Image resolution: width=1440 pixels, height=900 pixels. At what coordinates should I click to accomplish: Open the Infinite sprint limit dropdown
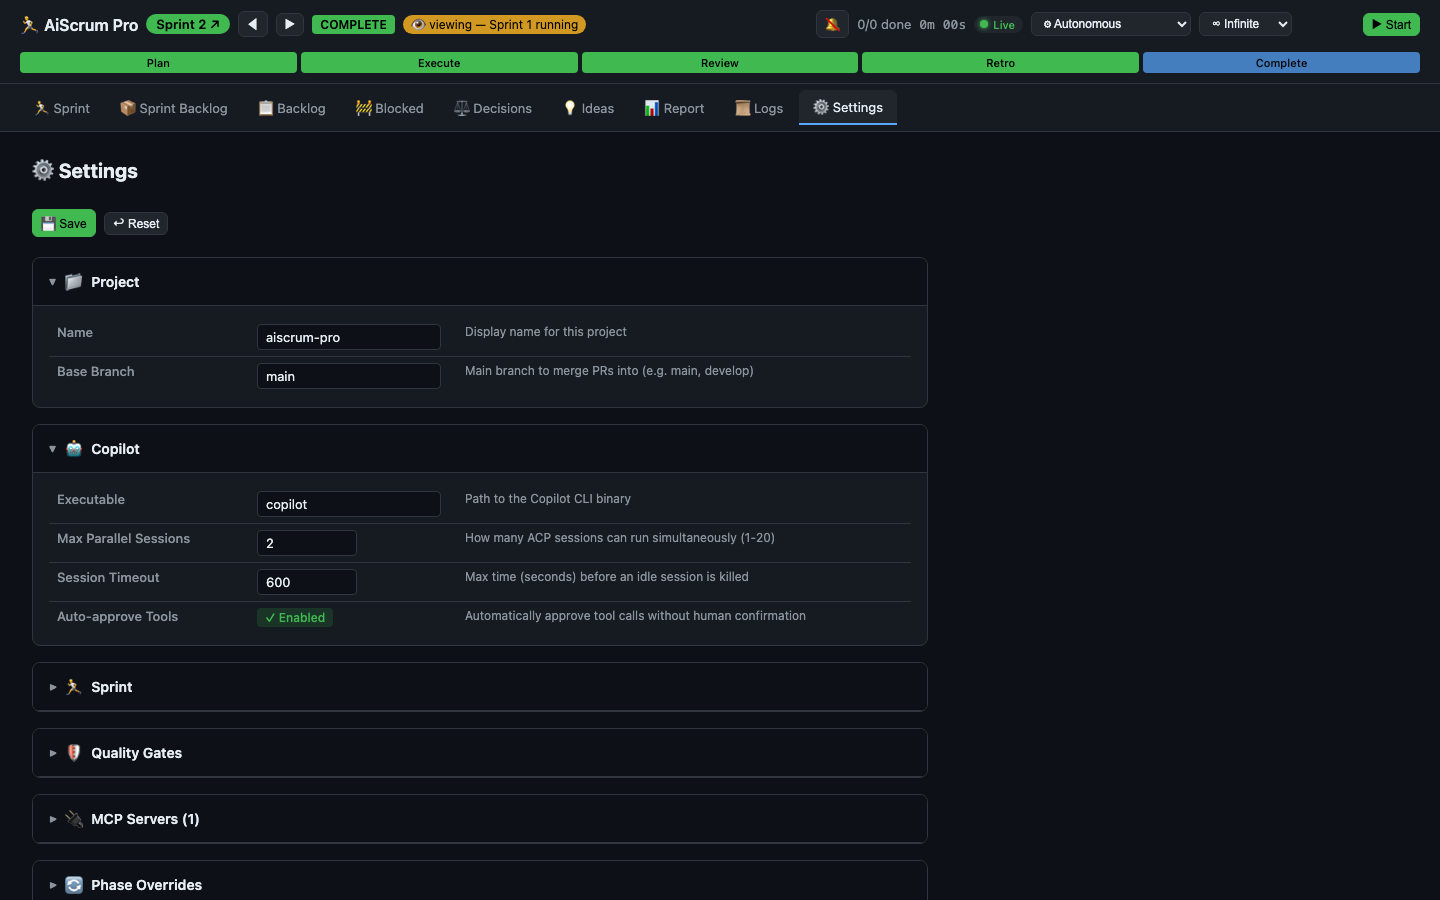coord(1245,24)
